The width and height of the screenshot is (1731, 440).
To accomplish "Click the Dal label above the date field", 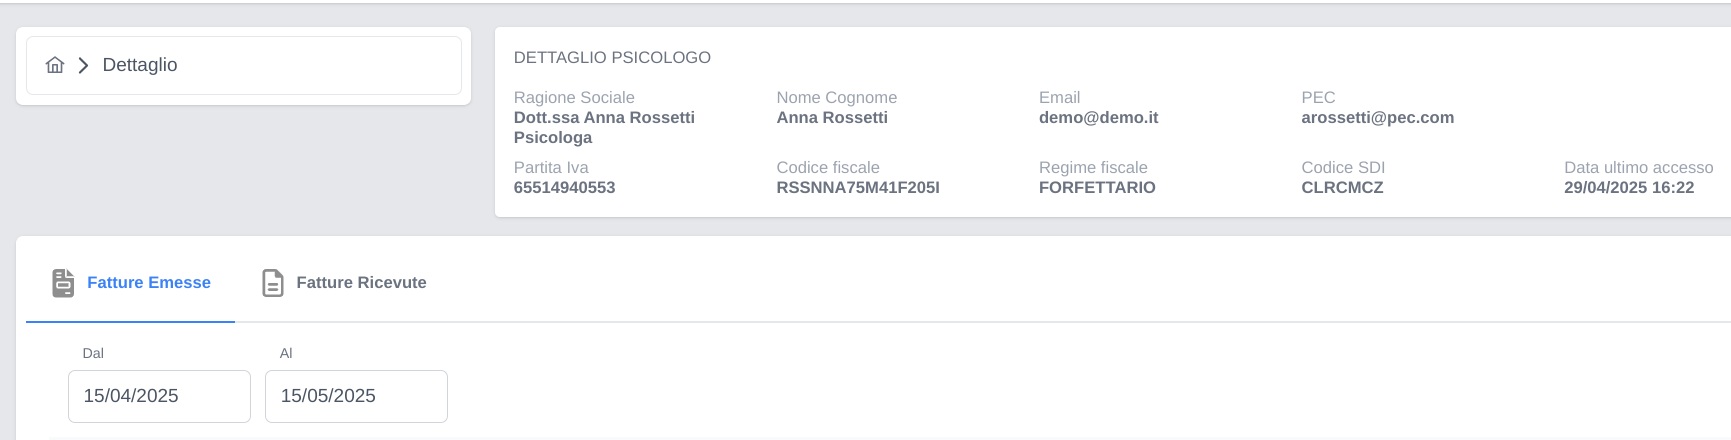I will click(x=93, y=353).
